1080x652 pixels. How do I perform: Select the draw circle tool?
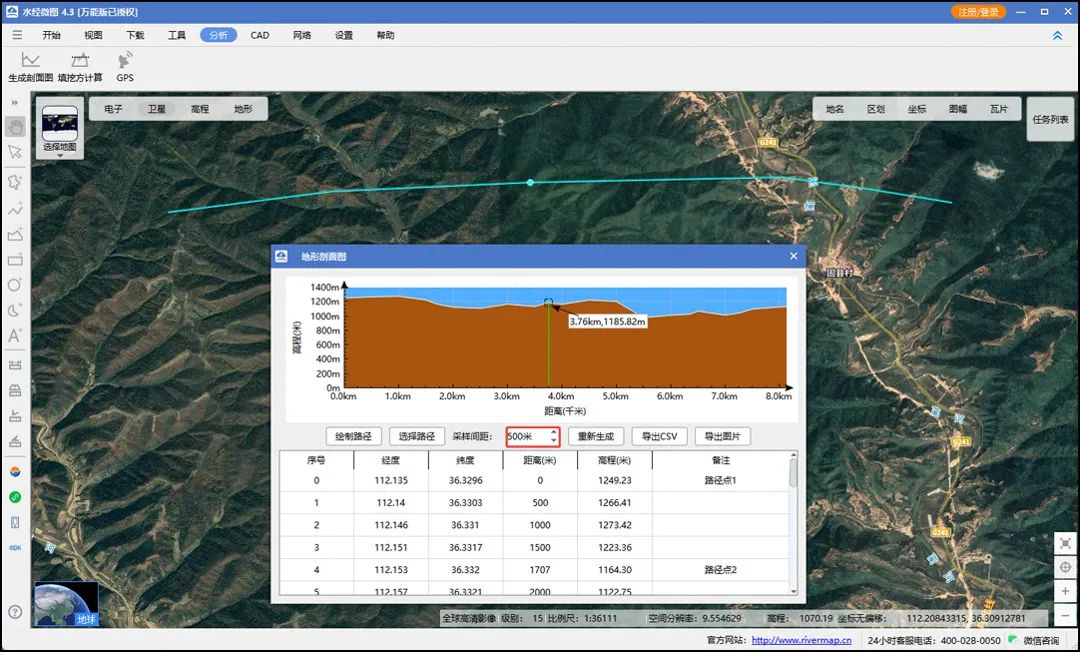click(x=15, y=284)
